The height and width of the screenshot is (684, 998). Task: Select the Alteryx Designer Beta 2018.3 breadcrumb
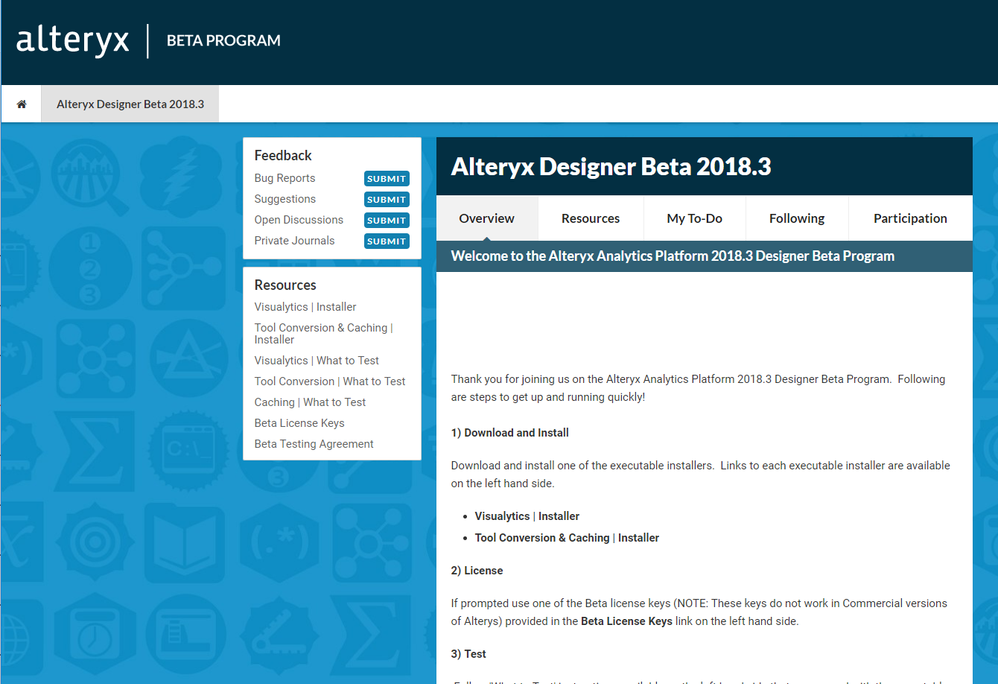click(130, 104)
